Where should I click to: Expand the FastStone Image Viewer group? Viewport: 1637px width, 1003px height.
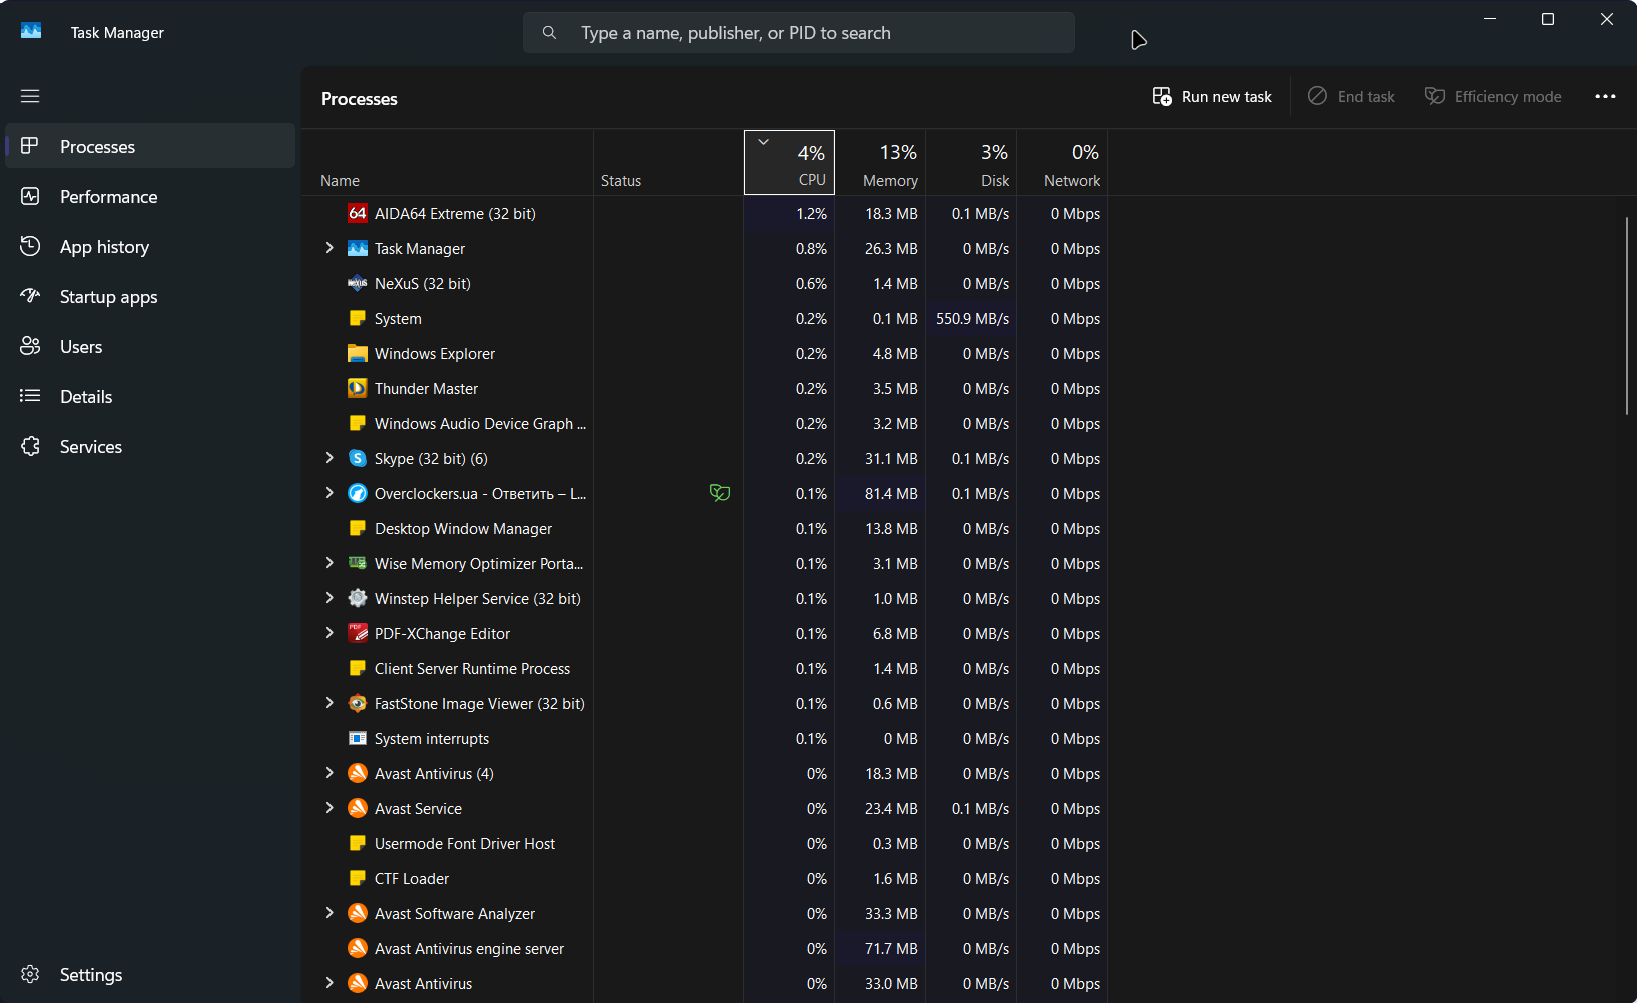(329, 703)
